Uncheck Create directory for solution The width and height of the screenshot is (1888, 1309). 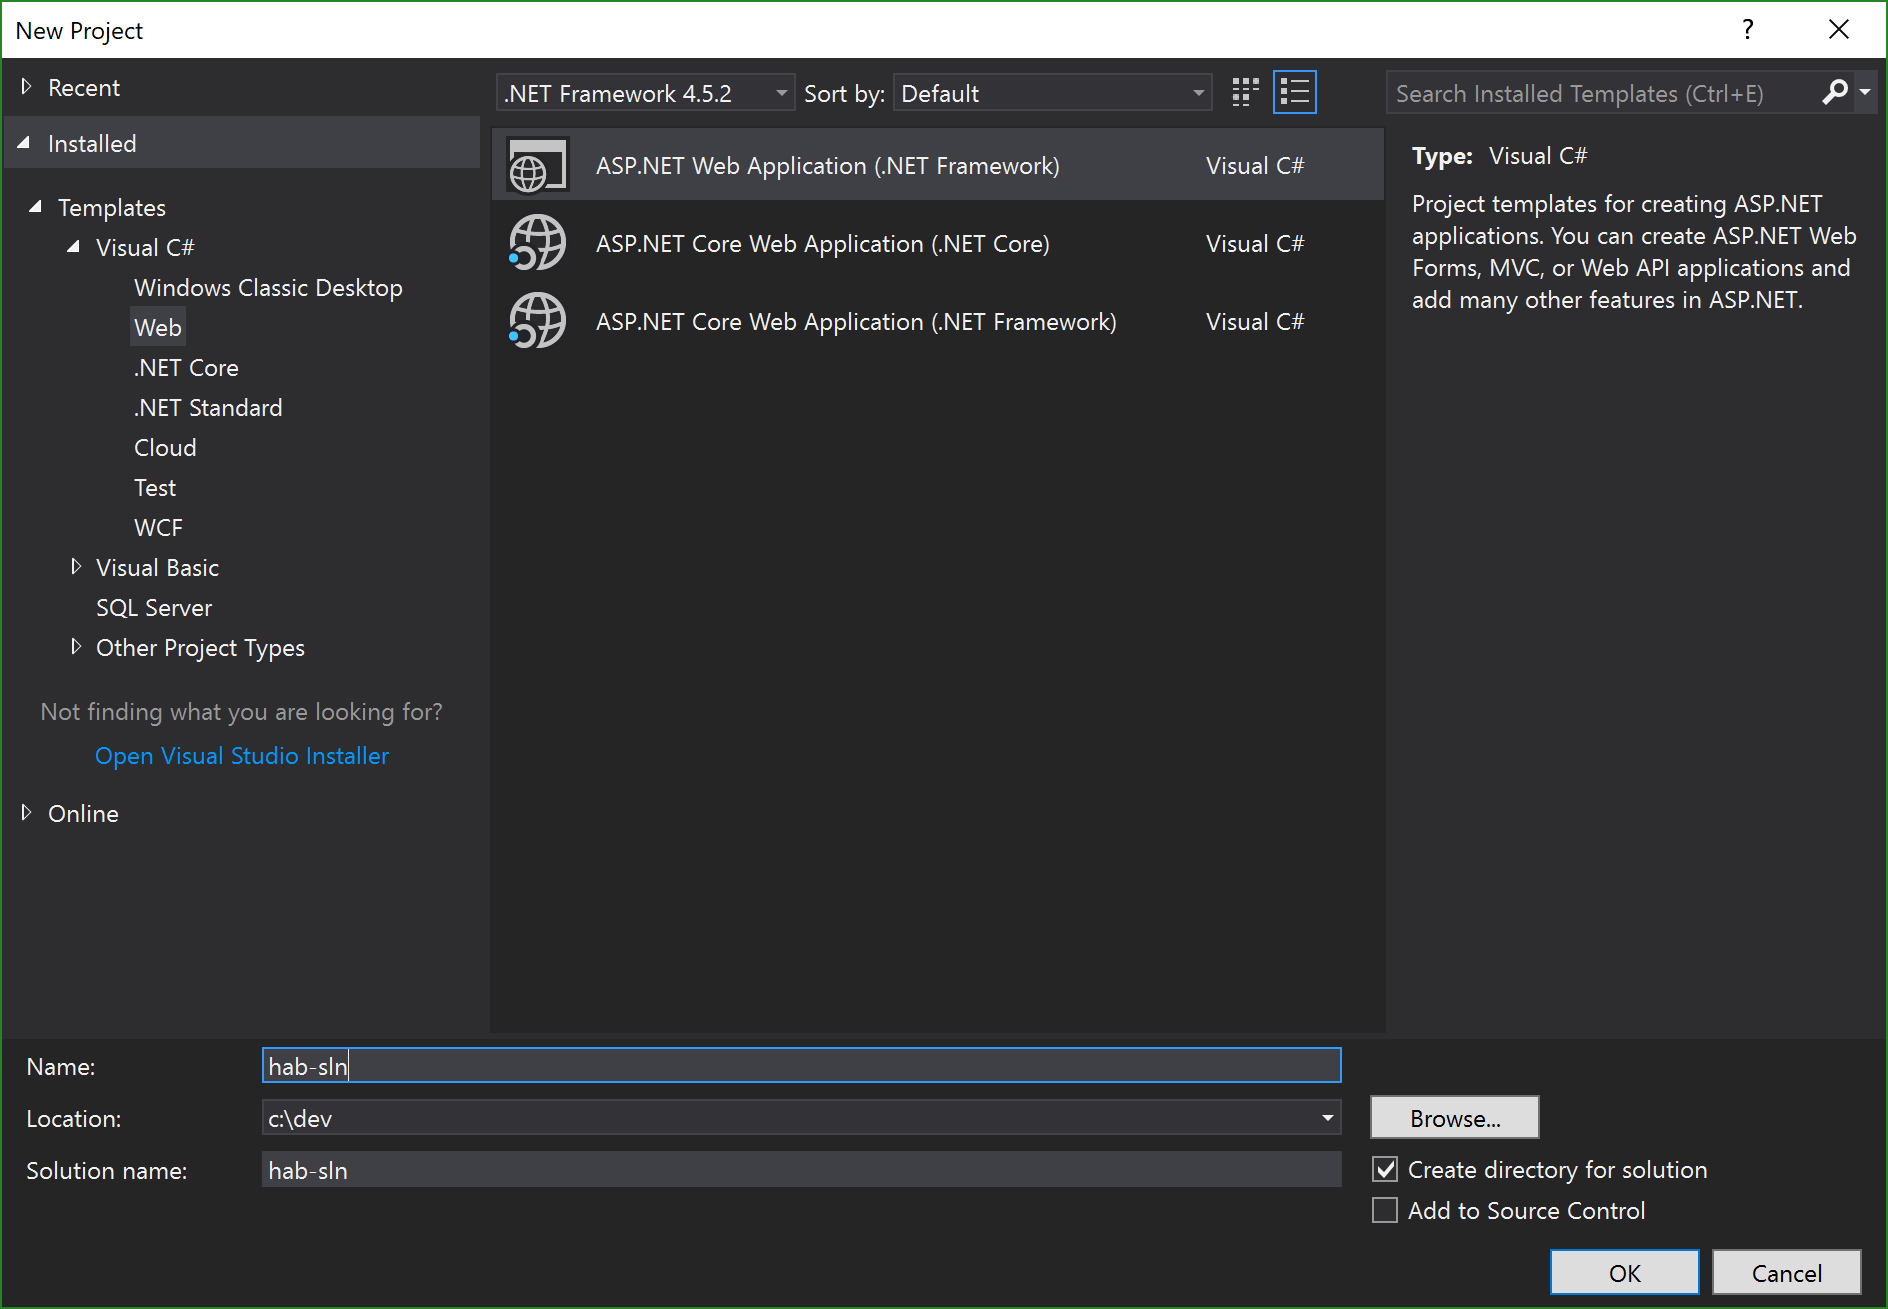click(x=1384, y=1169)
